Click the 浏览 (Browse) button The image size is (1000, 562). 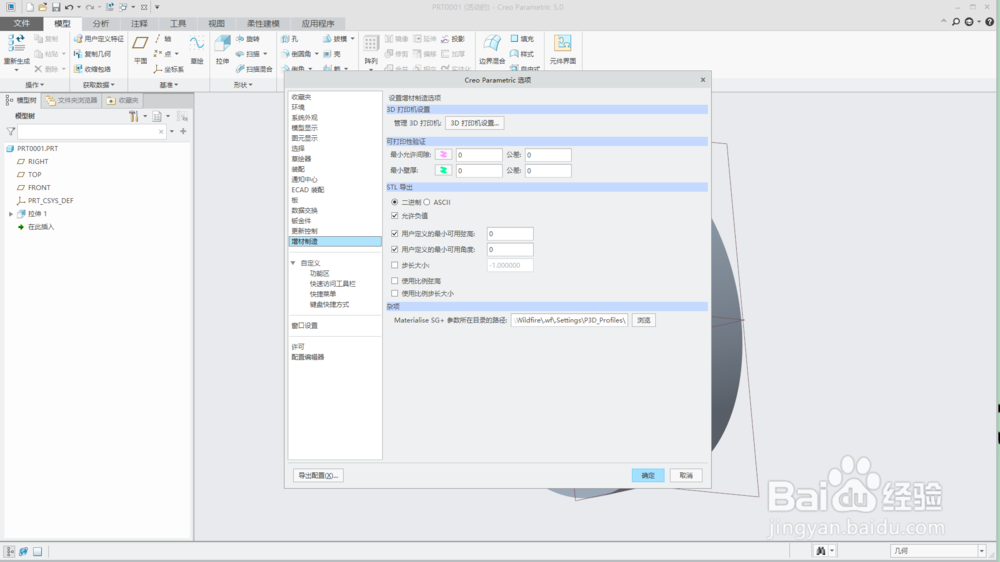point(643,320)
